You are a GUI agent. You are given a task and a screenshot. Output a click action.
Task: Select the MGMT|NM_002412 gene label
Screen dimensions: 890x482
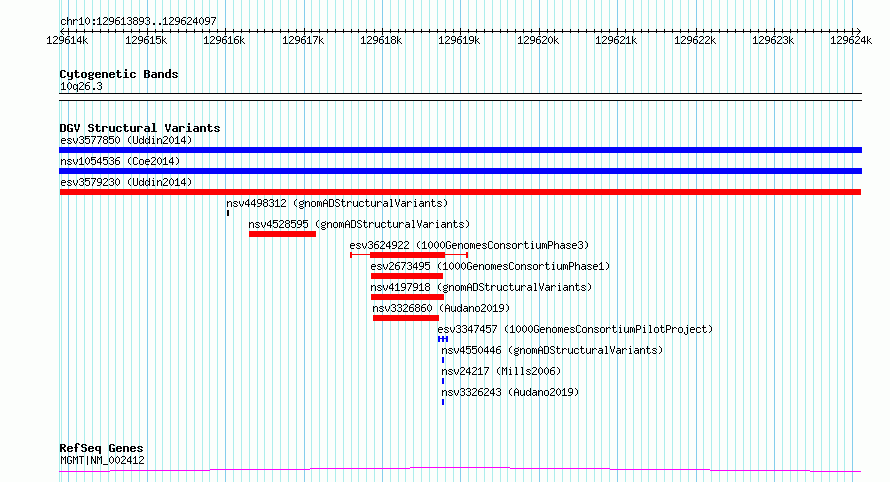click(102, 460)
